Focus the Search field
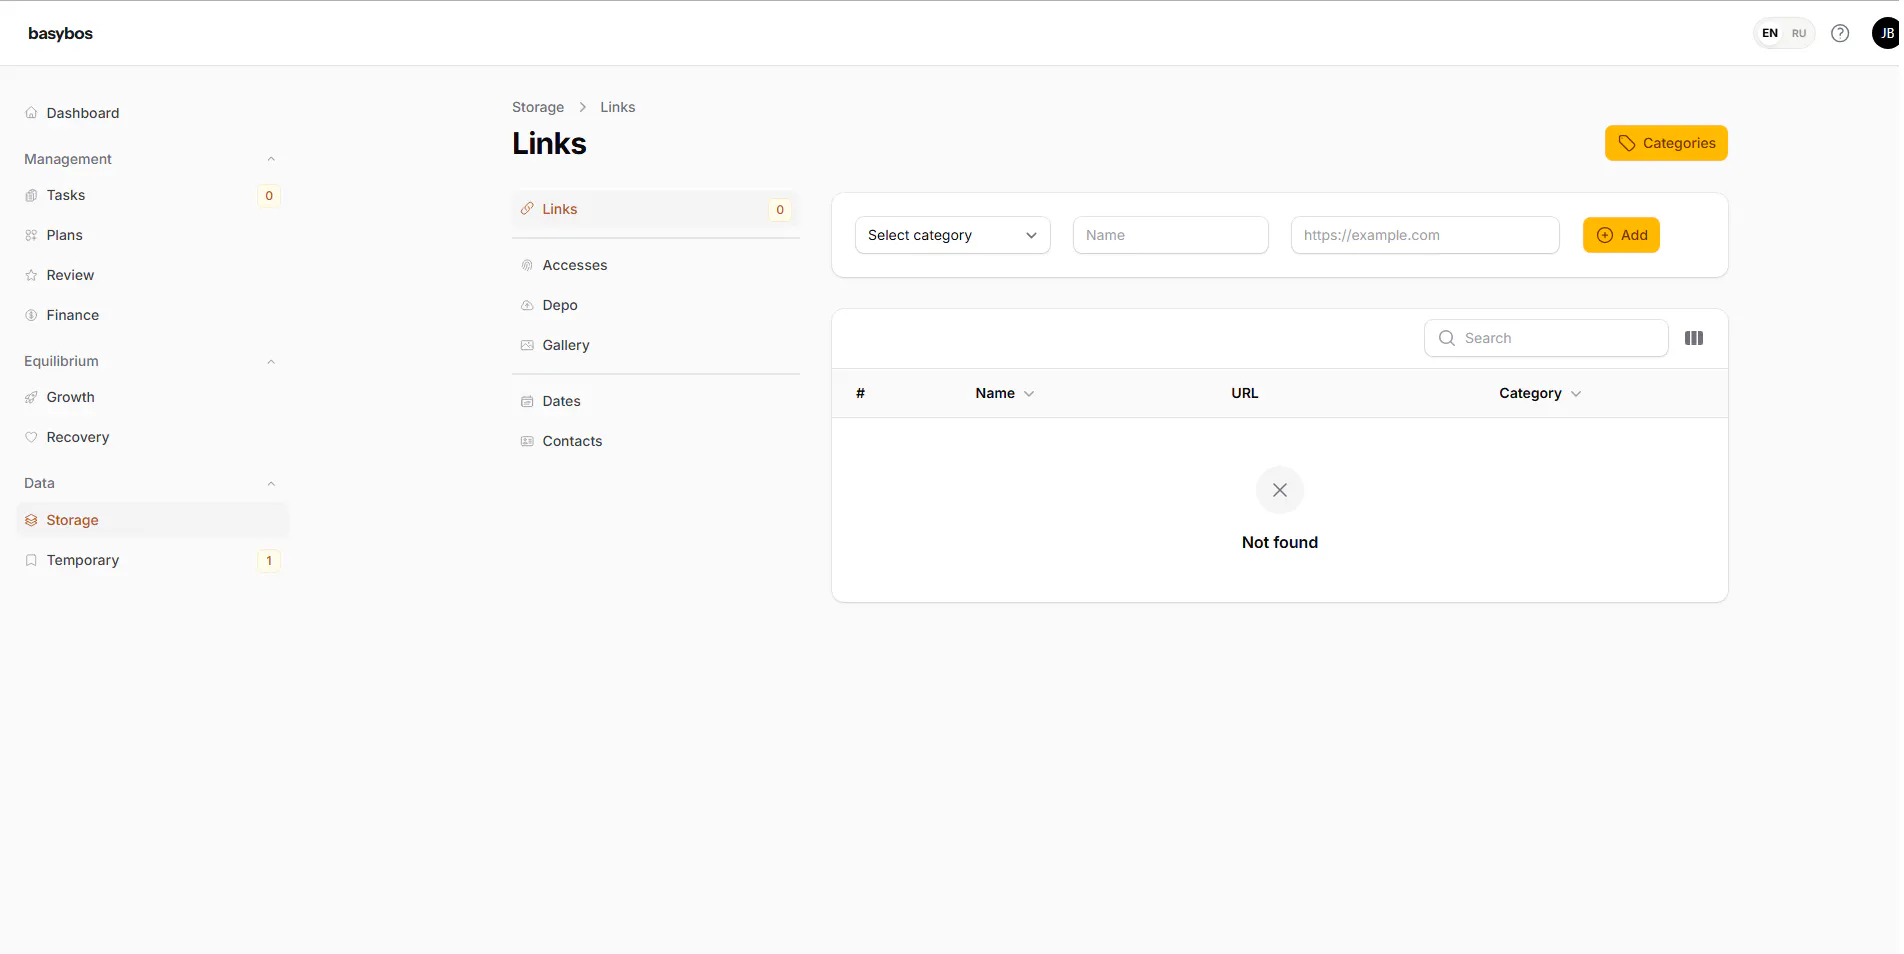 [x=1546, y=338]
